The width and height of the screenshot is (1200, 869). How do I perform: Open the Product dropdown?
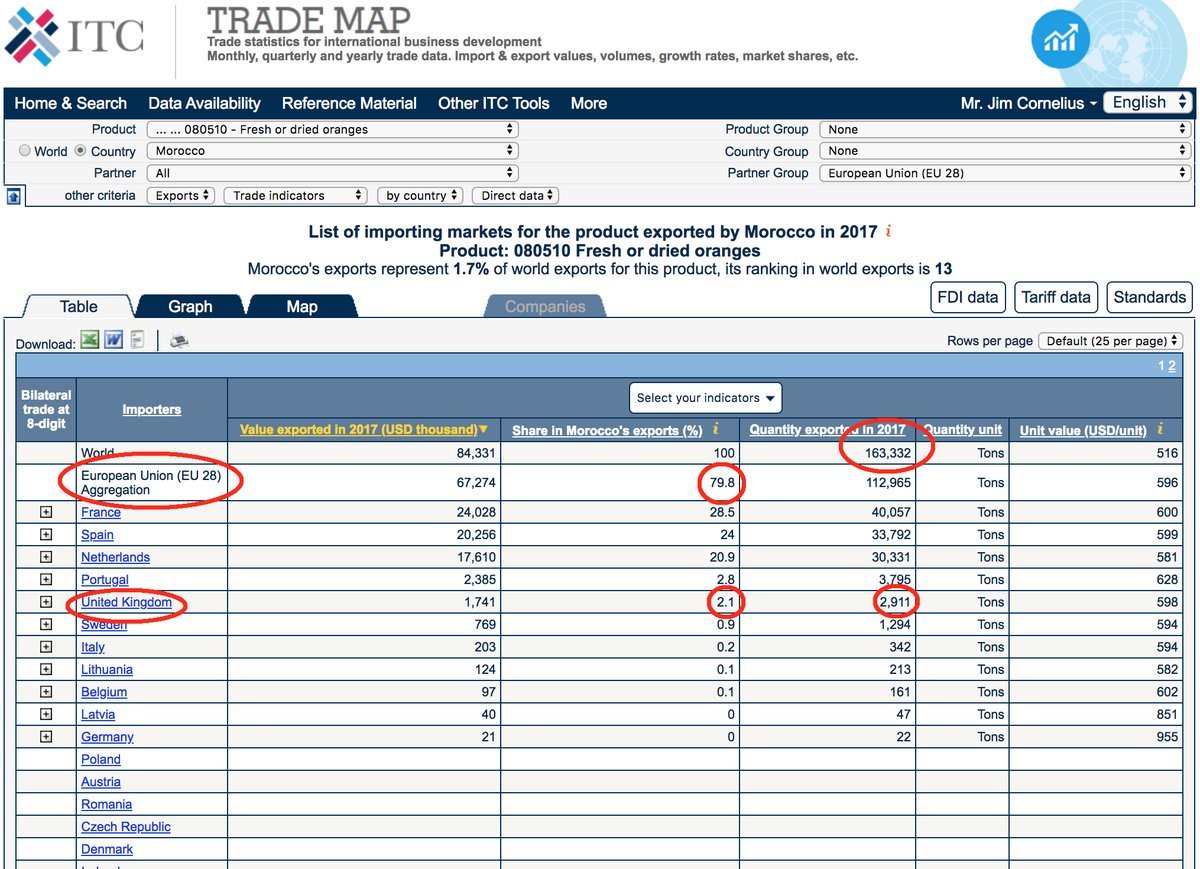(x=332, y=129)
